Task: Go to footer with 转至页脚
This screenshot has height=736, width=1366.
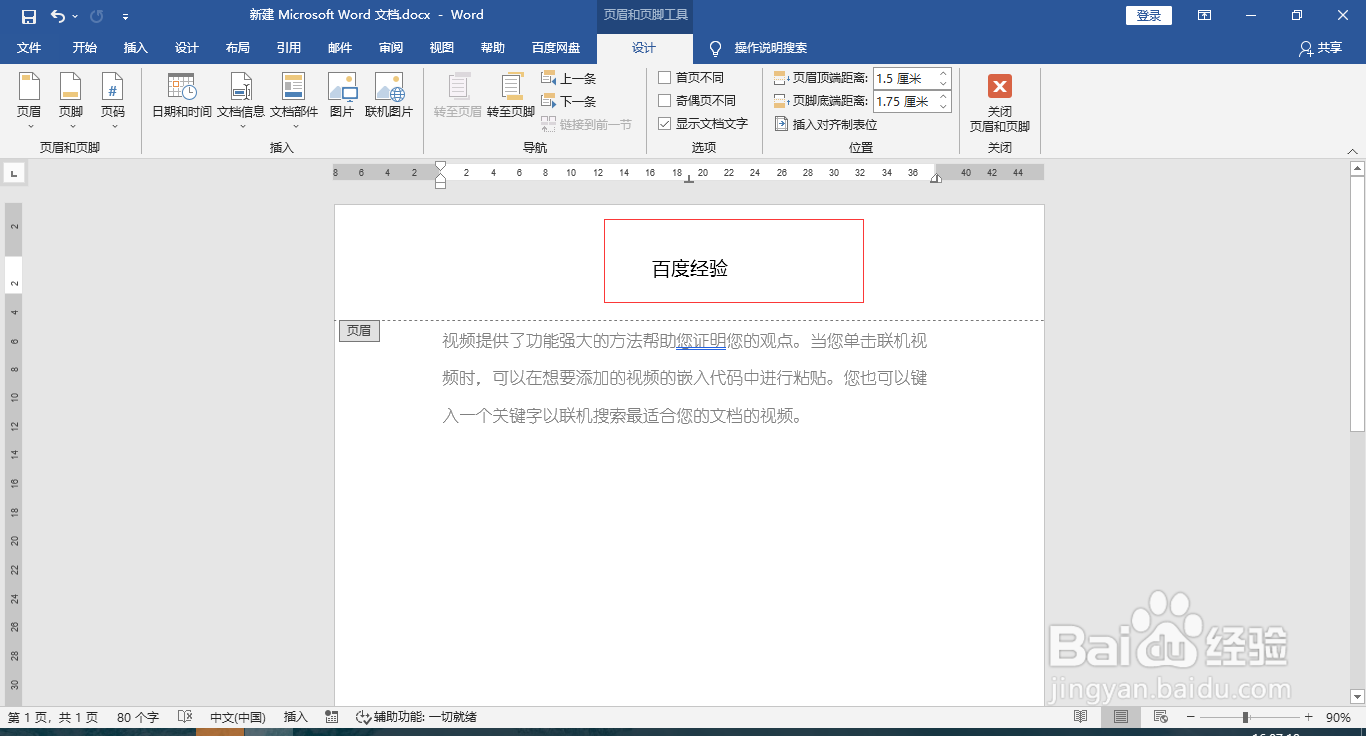Action: 511,96
